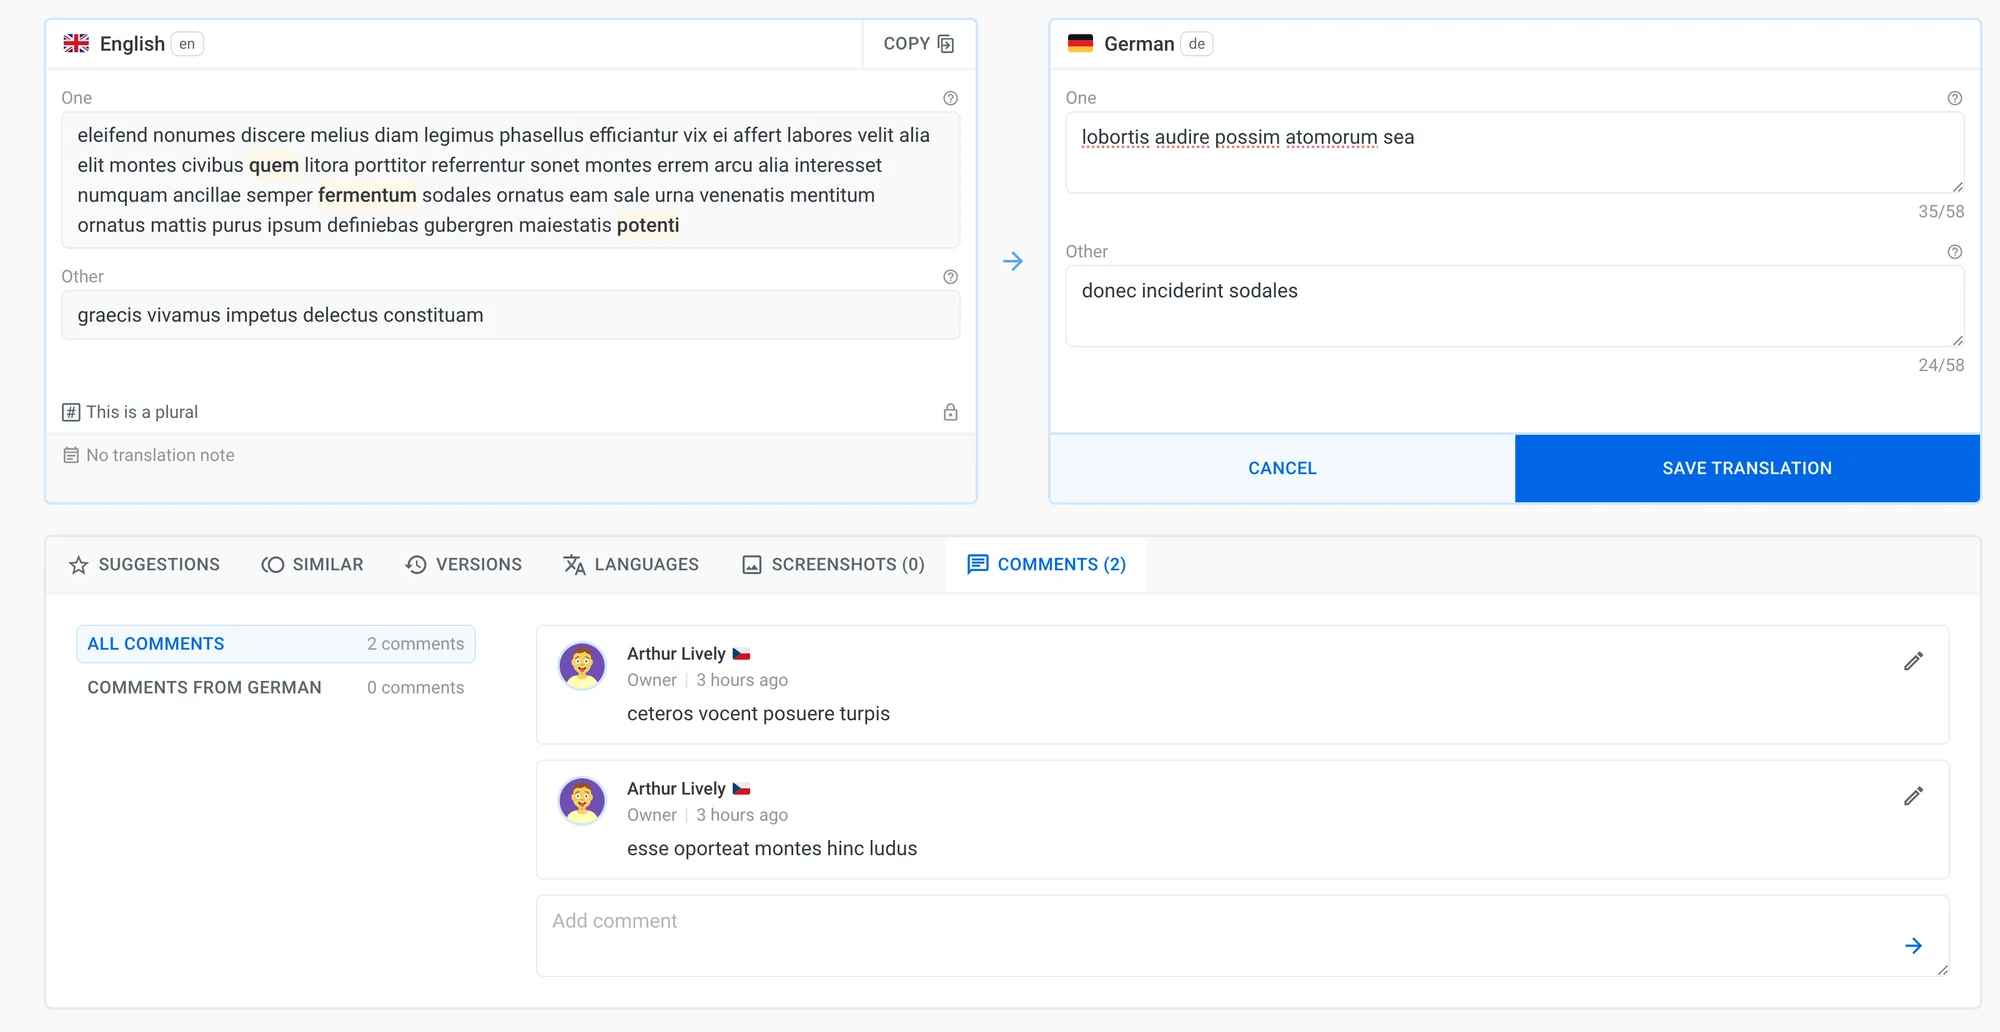This screenshot has height=1032, width=2000.
Task: Send comment with the arrow icon
Action: [x=1913, y=946]
